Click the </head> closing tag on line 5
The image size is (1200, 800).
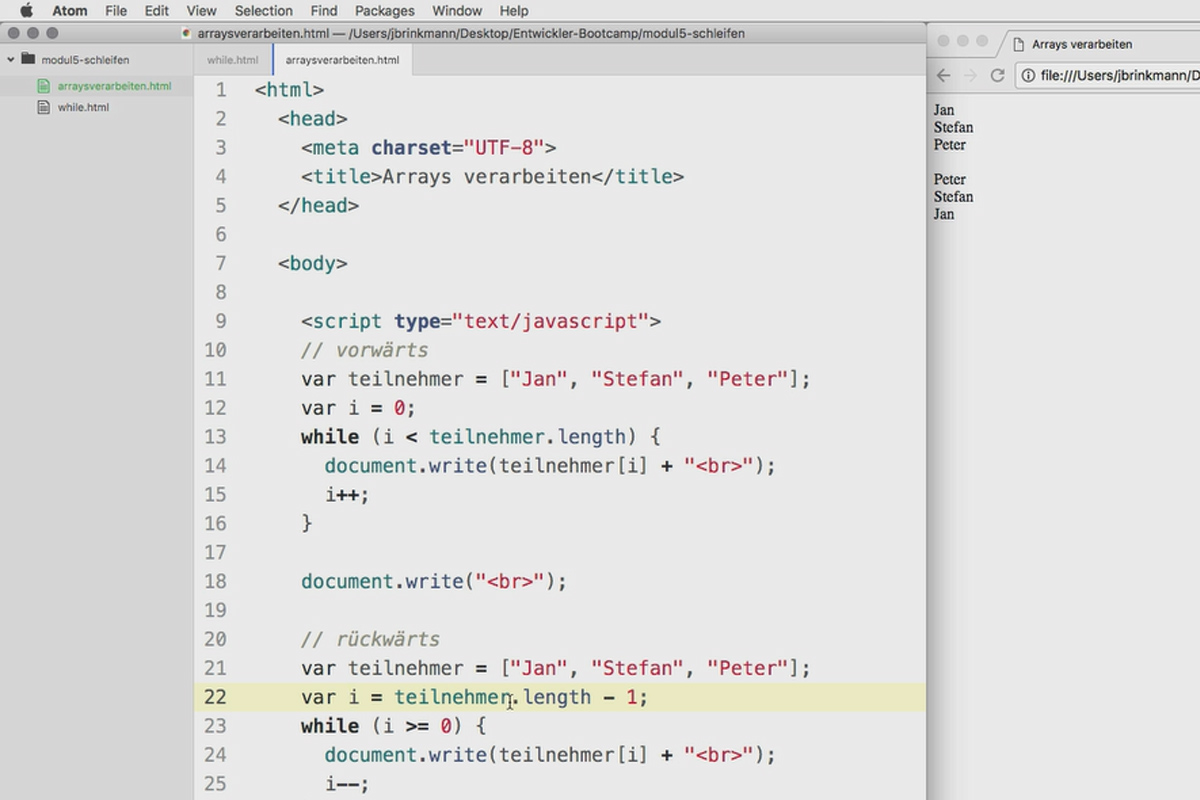pos(318,206)
